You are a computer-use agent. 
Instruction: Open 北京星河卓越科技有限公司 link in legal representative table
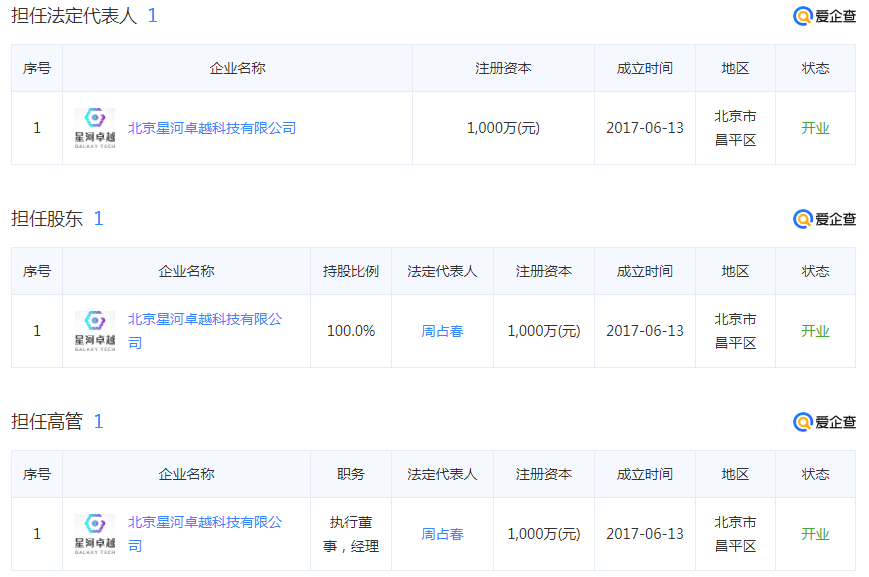click(212, 128)
